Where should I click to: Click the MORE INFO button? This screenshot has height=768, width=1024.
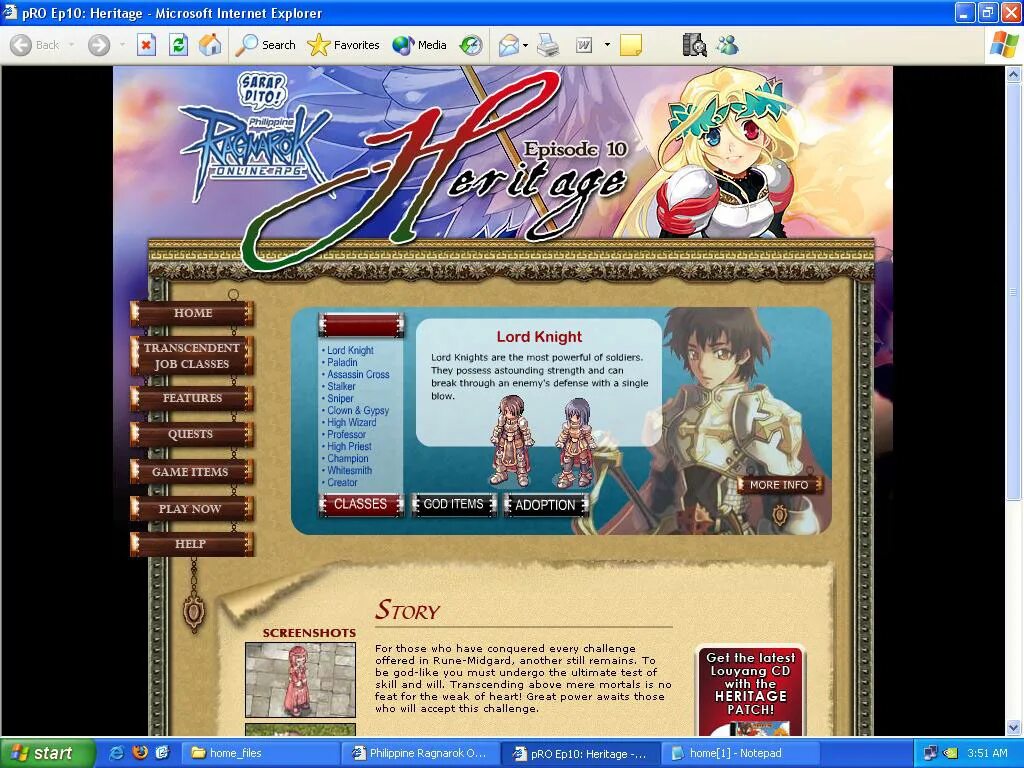click(779, 485)
